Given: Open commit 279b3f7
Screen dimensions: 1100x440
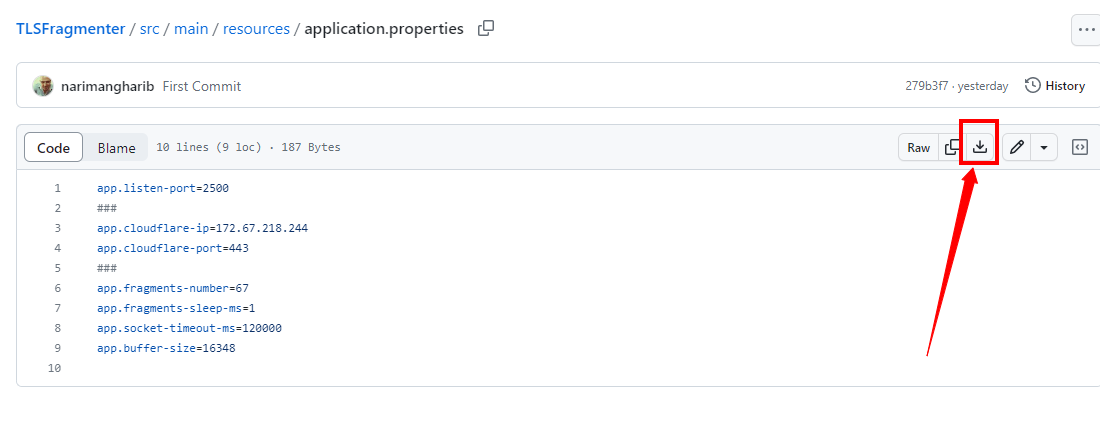Looking at the screenshot, I should [x=926, y=86].
